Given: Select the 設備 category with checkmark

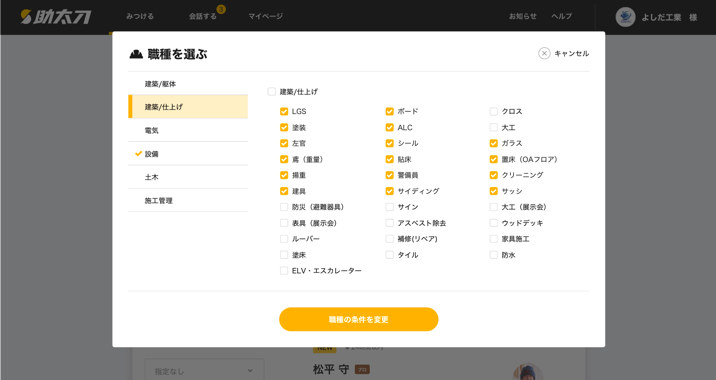Looking at the screenshot, I should tap(188, 154).
